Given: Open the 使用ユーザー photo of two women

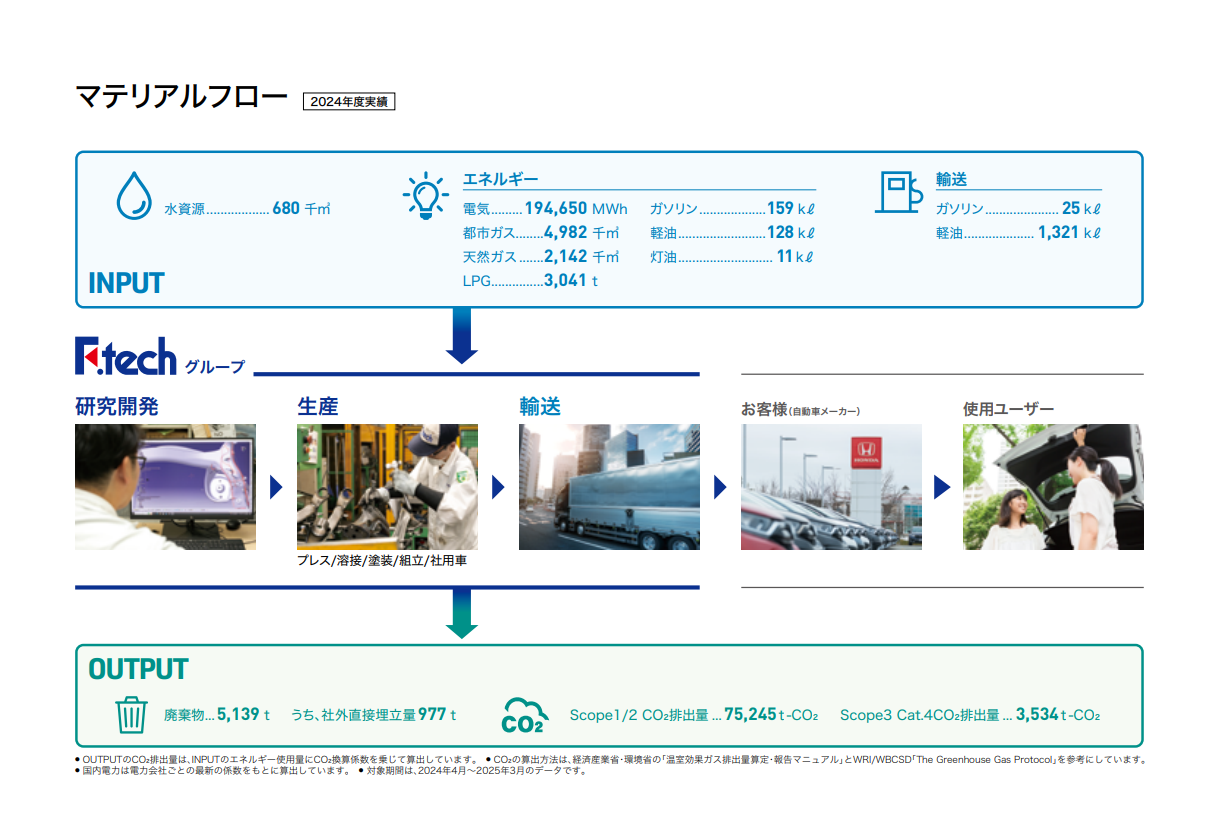Looking at the screenshot, I should coord(1053,487).
